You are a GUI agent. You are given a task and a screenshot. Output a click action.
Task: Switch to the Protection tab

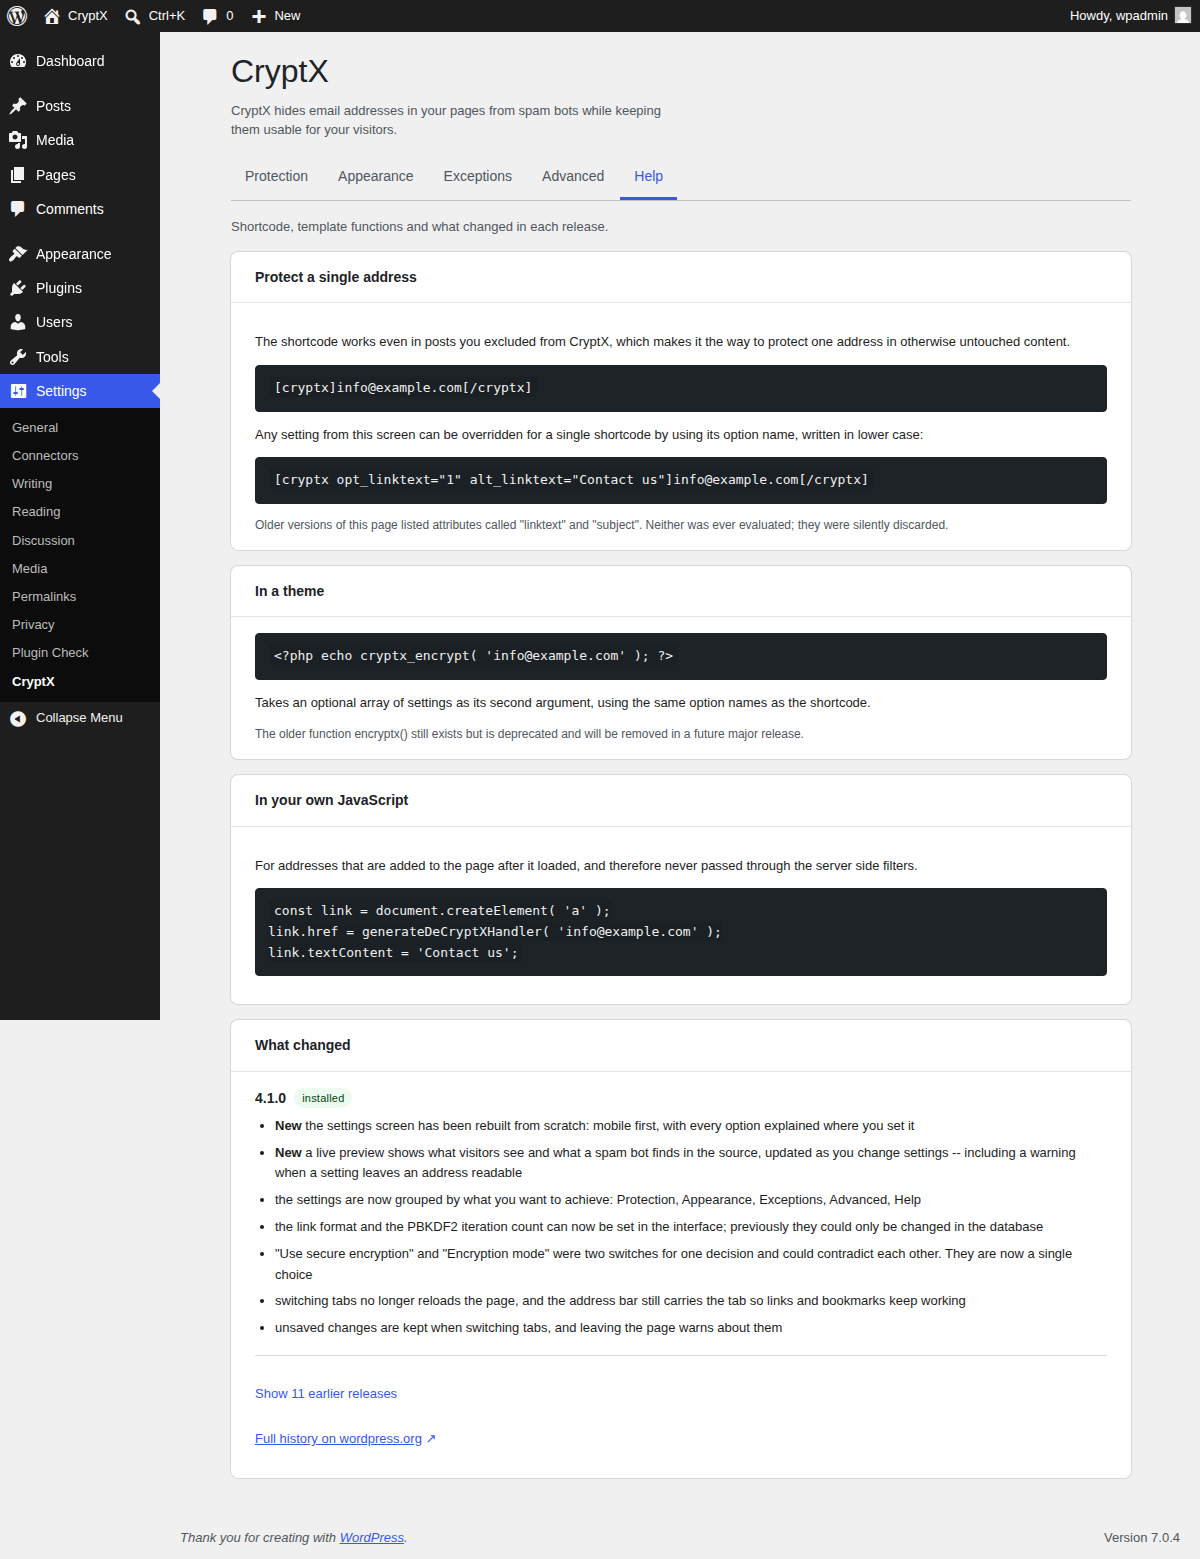click(276, 176)
